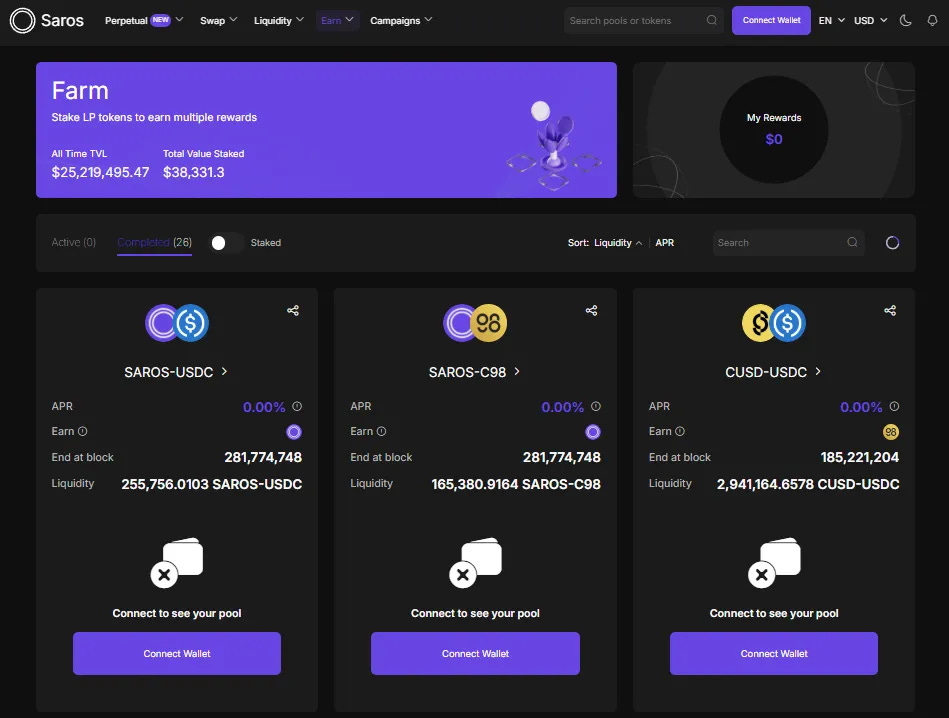
Task: Toggle Liquidity sort direction
Action: tap(618, 243)
